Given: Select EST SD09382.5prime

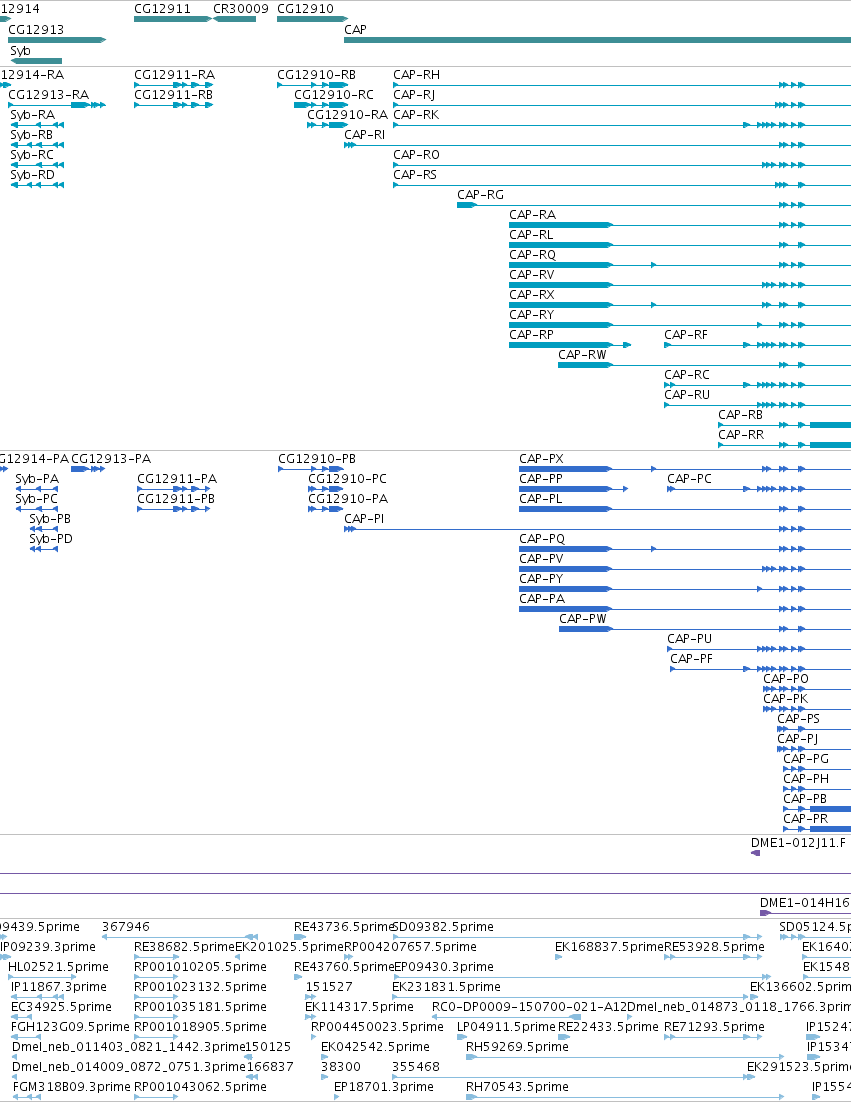Looking at the screenshot, I should 576,937.
